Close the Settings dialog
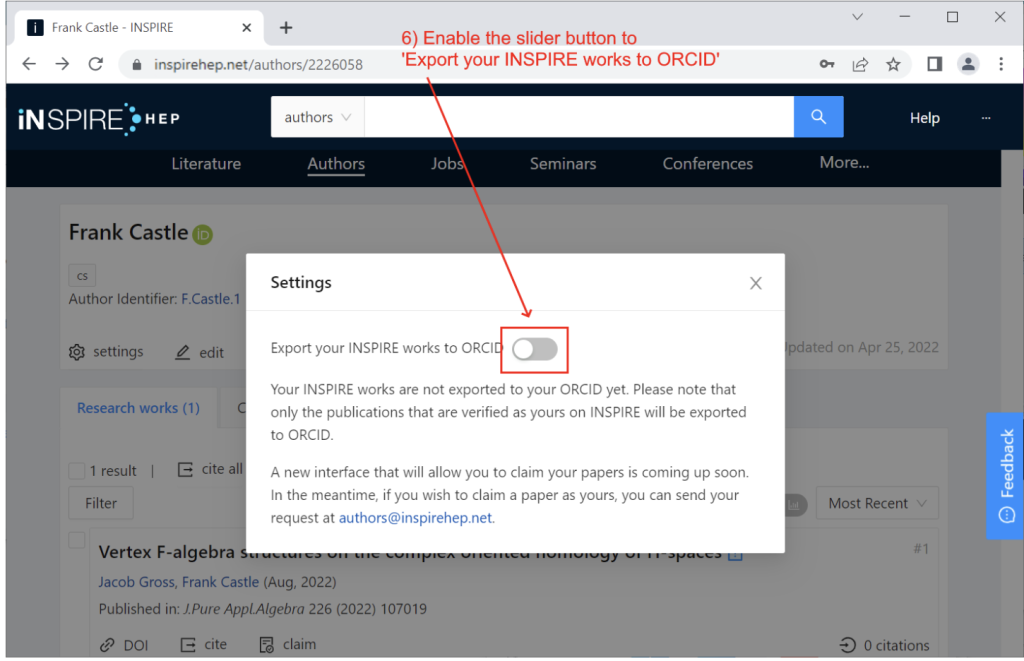The height and width of the screenshot is (661, 1024). [x=756, y=283]
